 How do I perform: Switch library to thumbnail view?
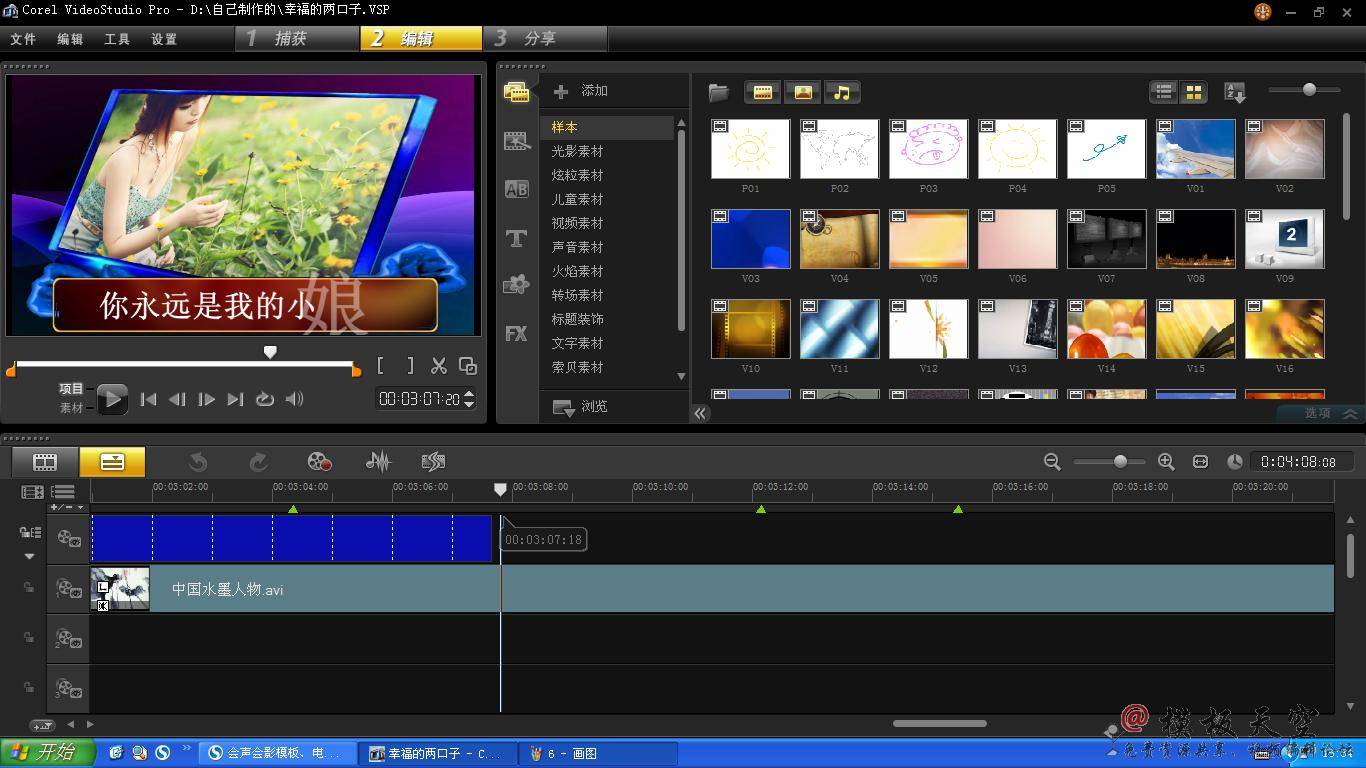[1193, 92]
